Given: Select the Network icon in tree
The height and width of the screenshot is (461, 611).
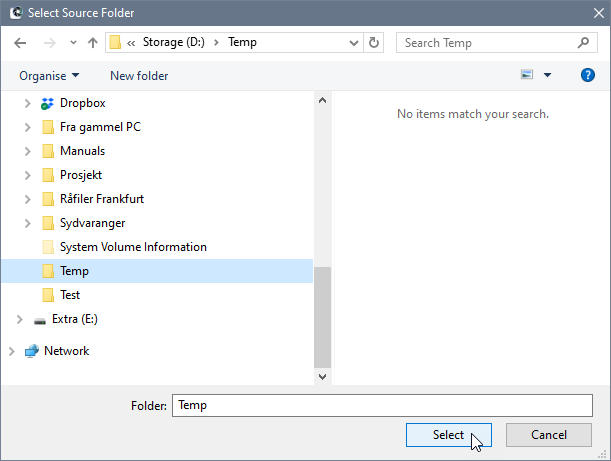Looking at the screenshot, I should 31,351.
